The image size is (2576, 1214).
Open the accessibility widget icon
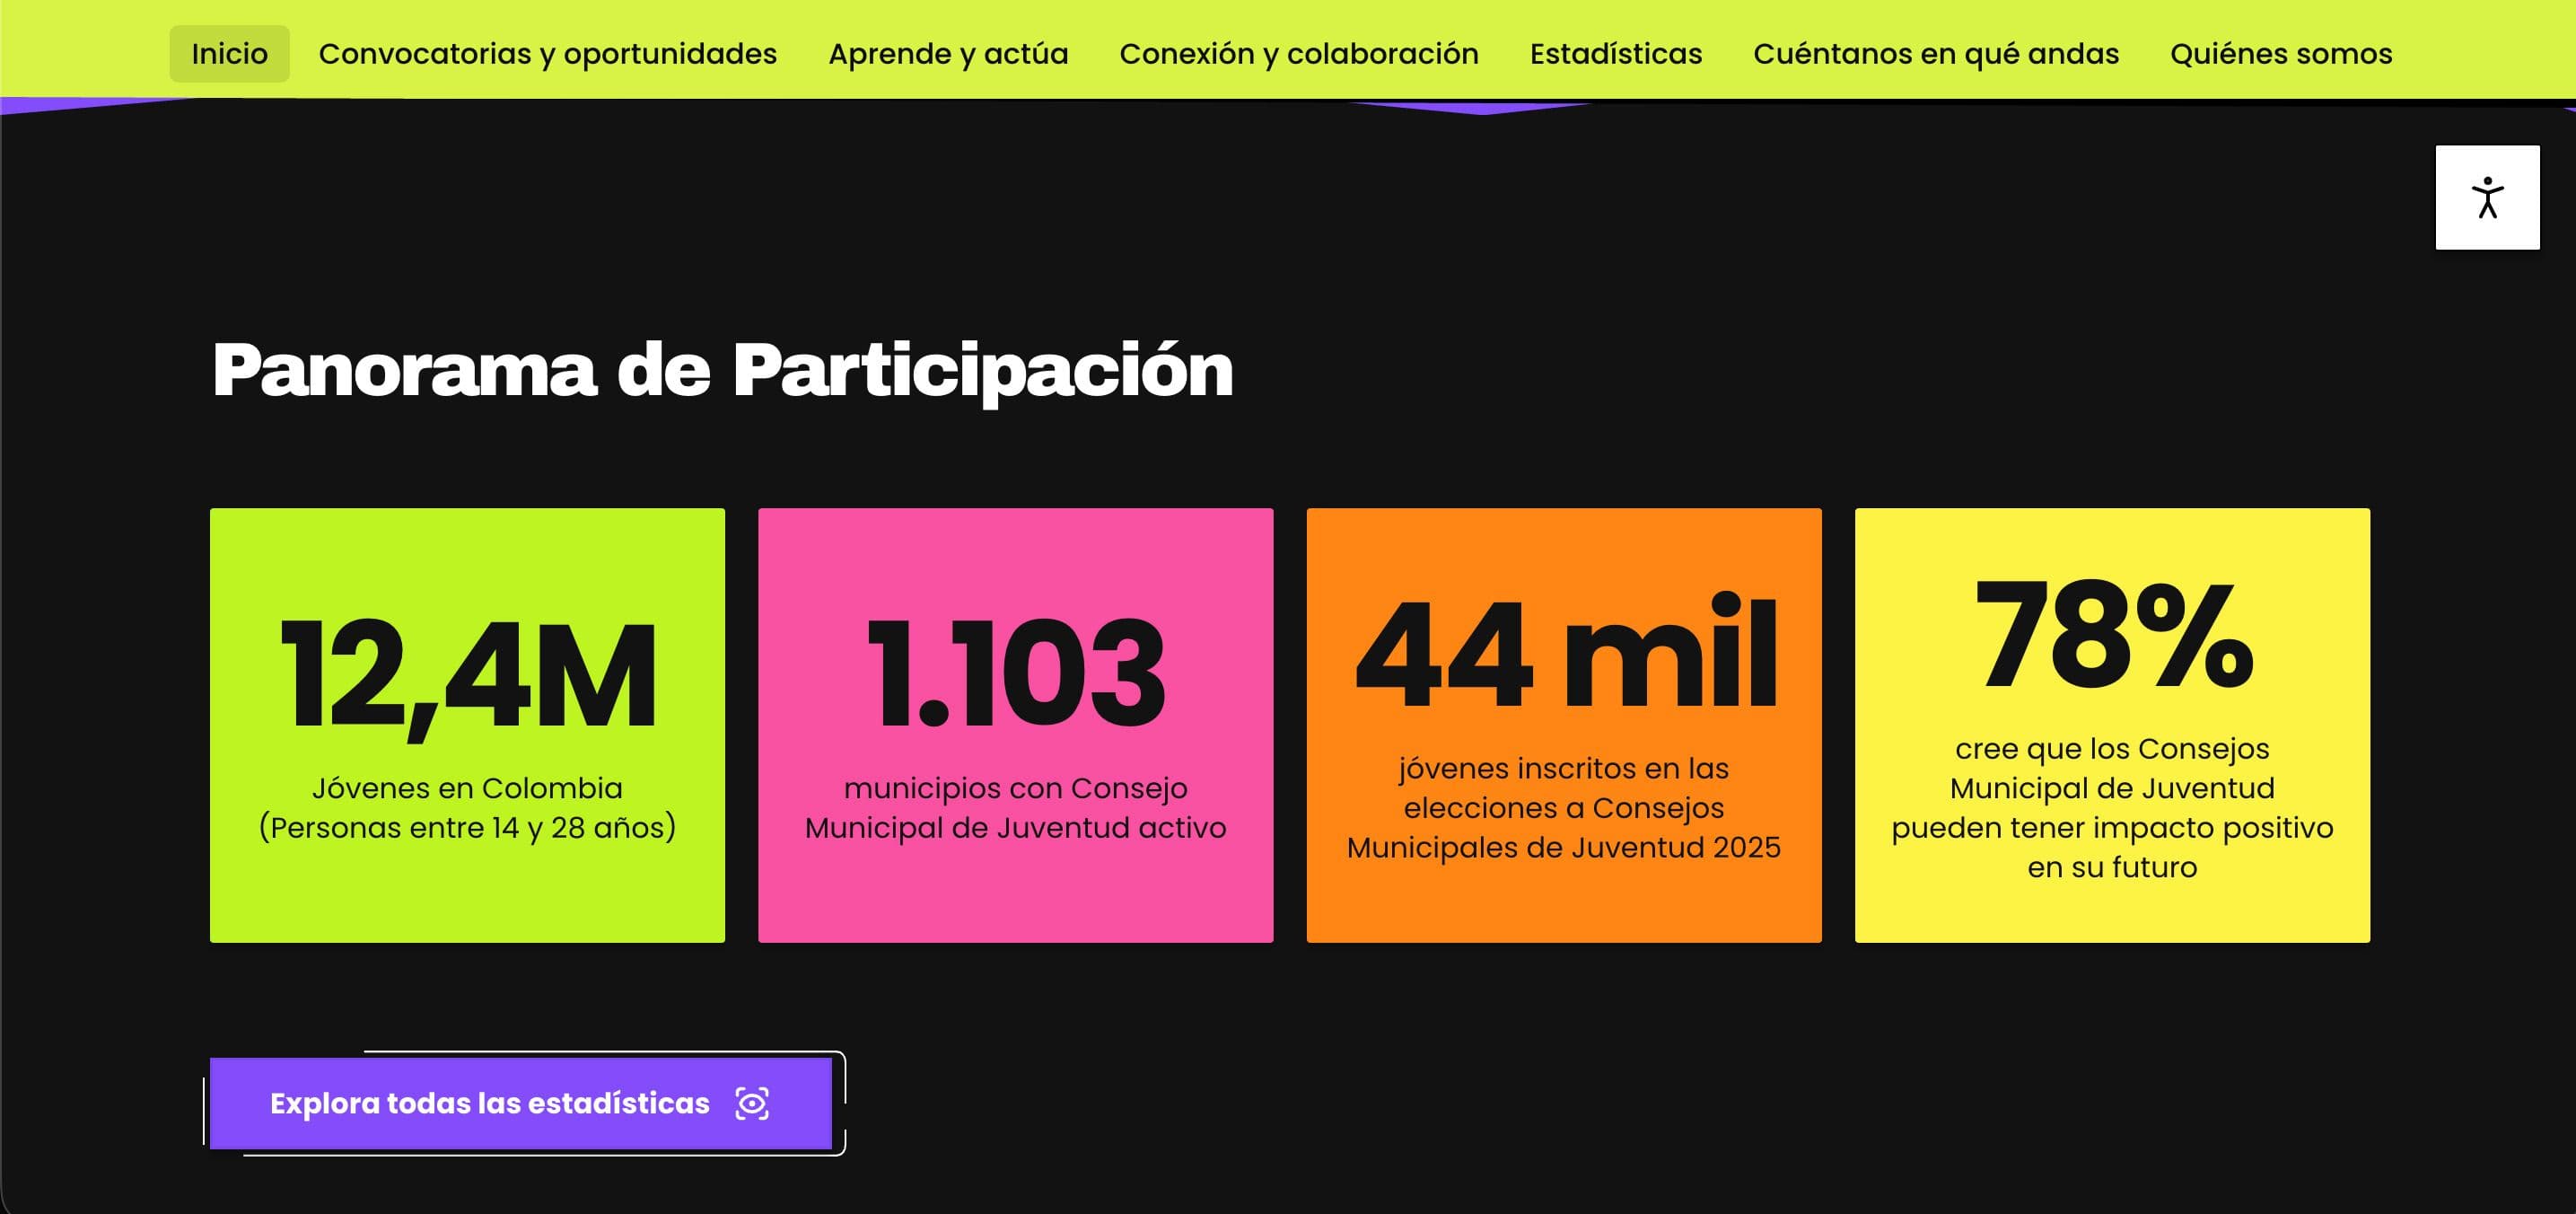(2487, 197)
